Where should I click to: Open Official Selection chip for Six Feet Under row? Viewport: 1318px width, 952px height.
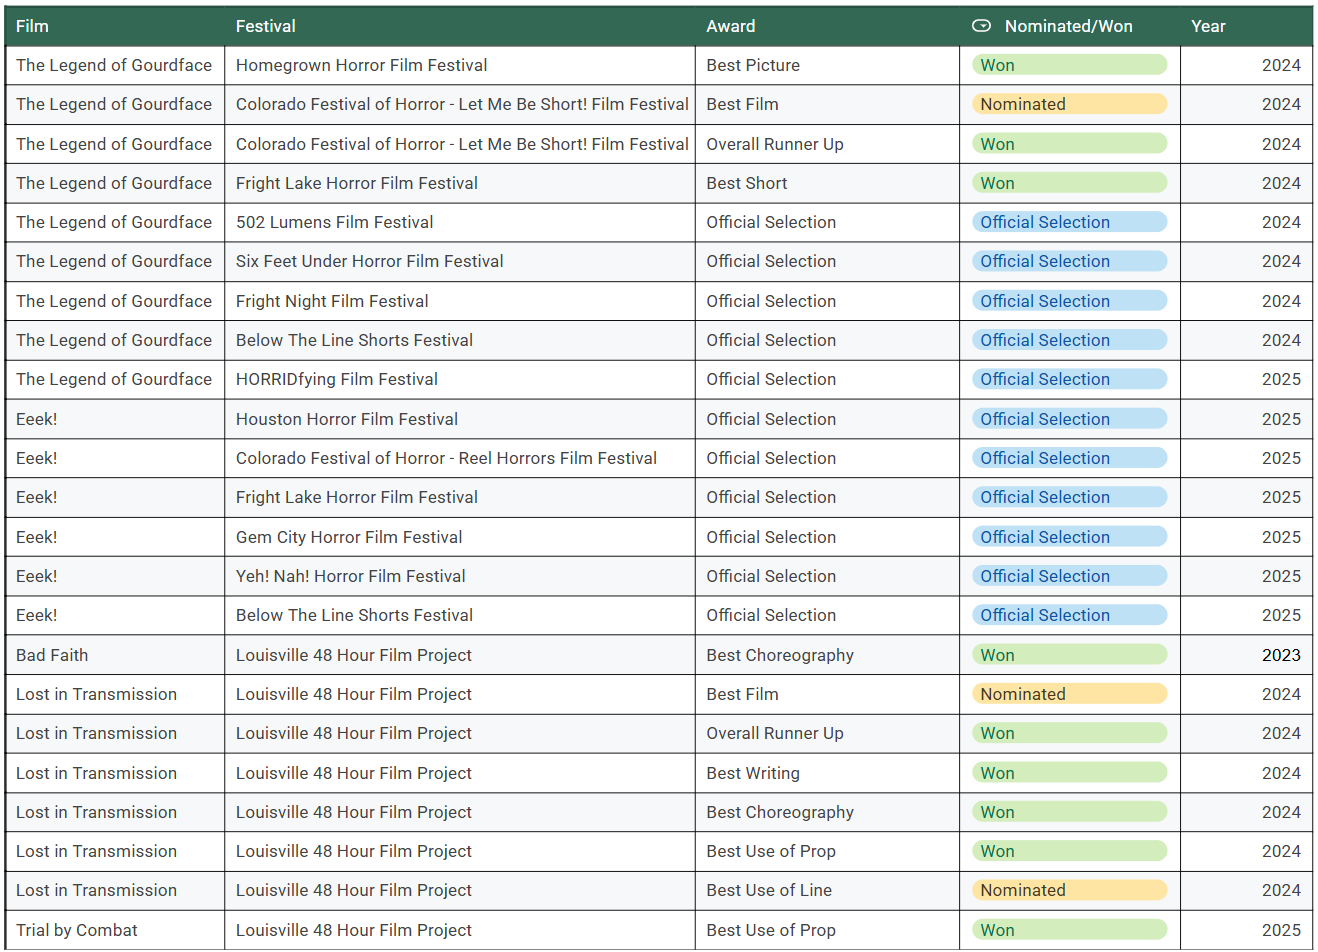[x=1069, y=261]
